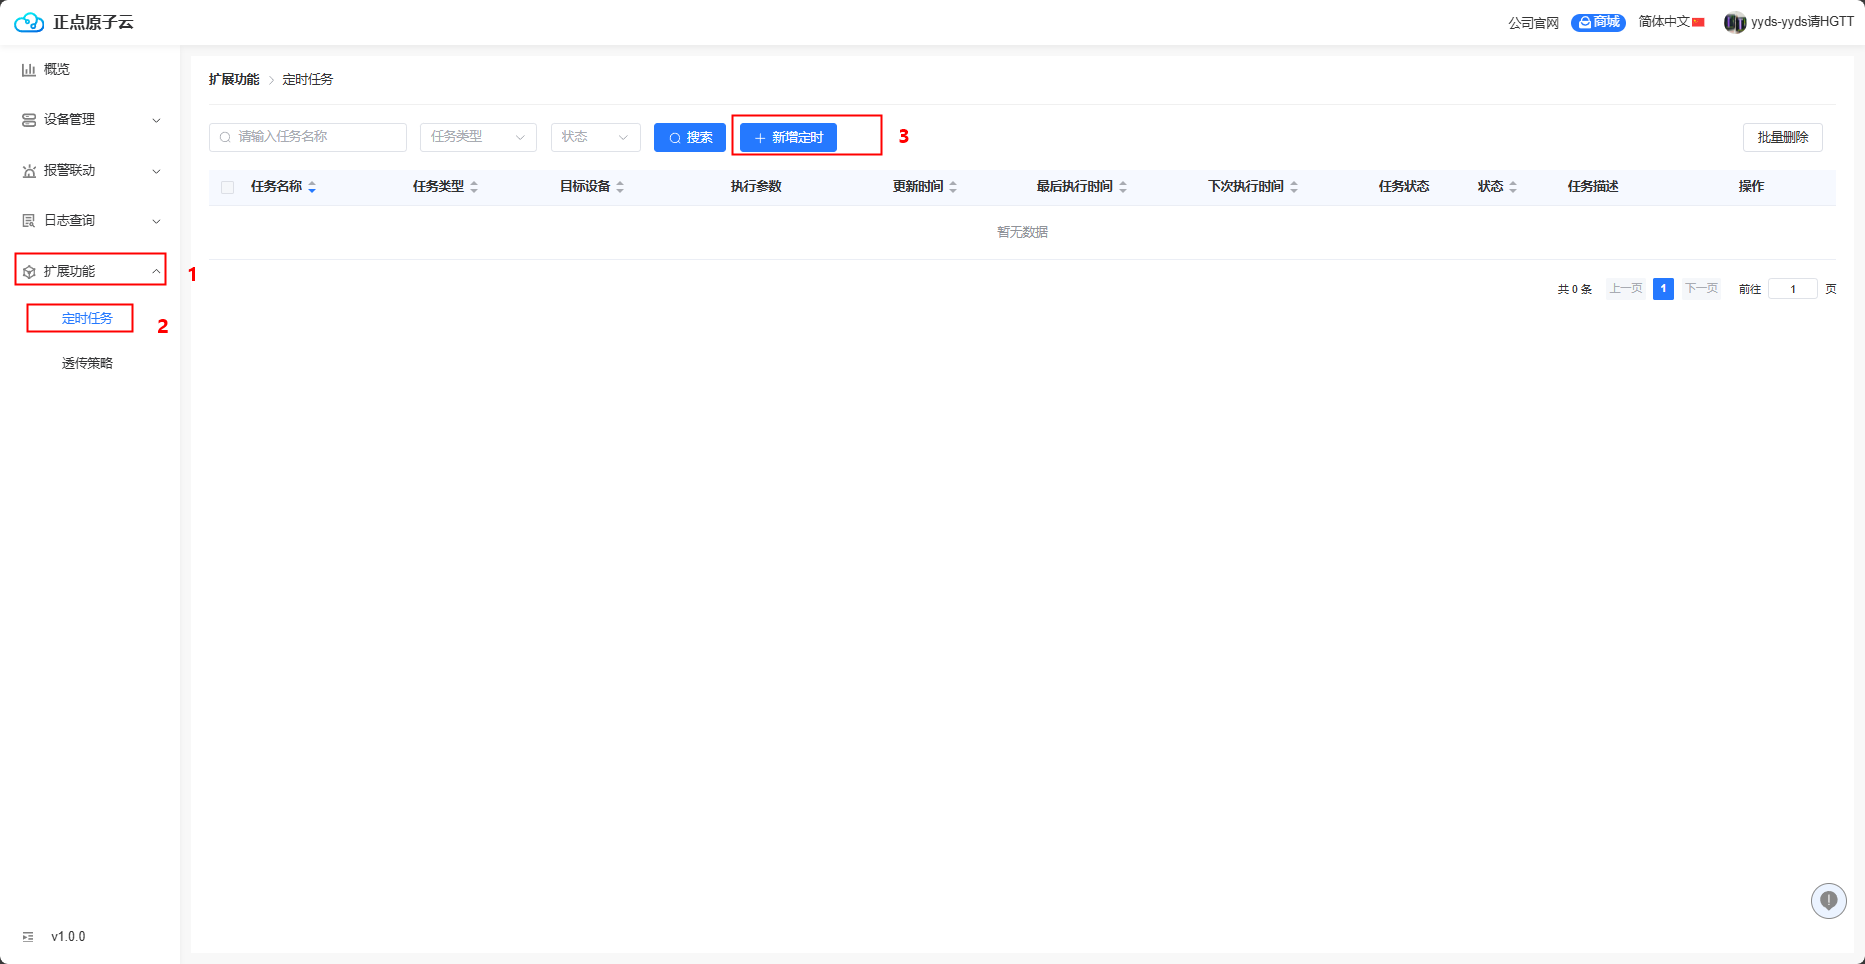Image resolution: width=1865 pixels, height=964 pixels.
Task: Click the sidebar collapse icon near v1.0.0
Action: 28,937
